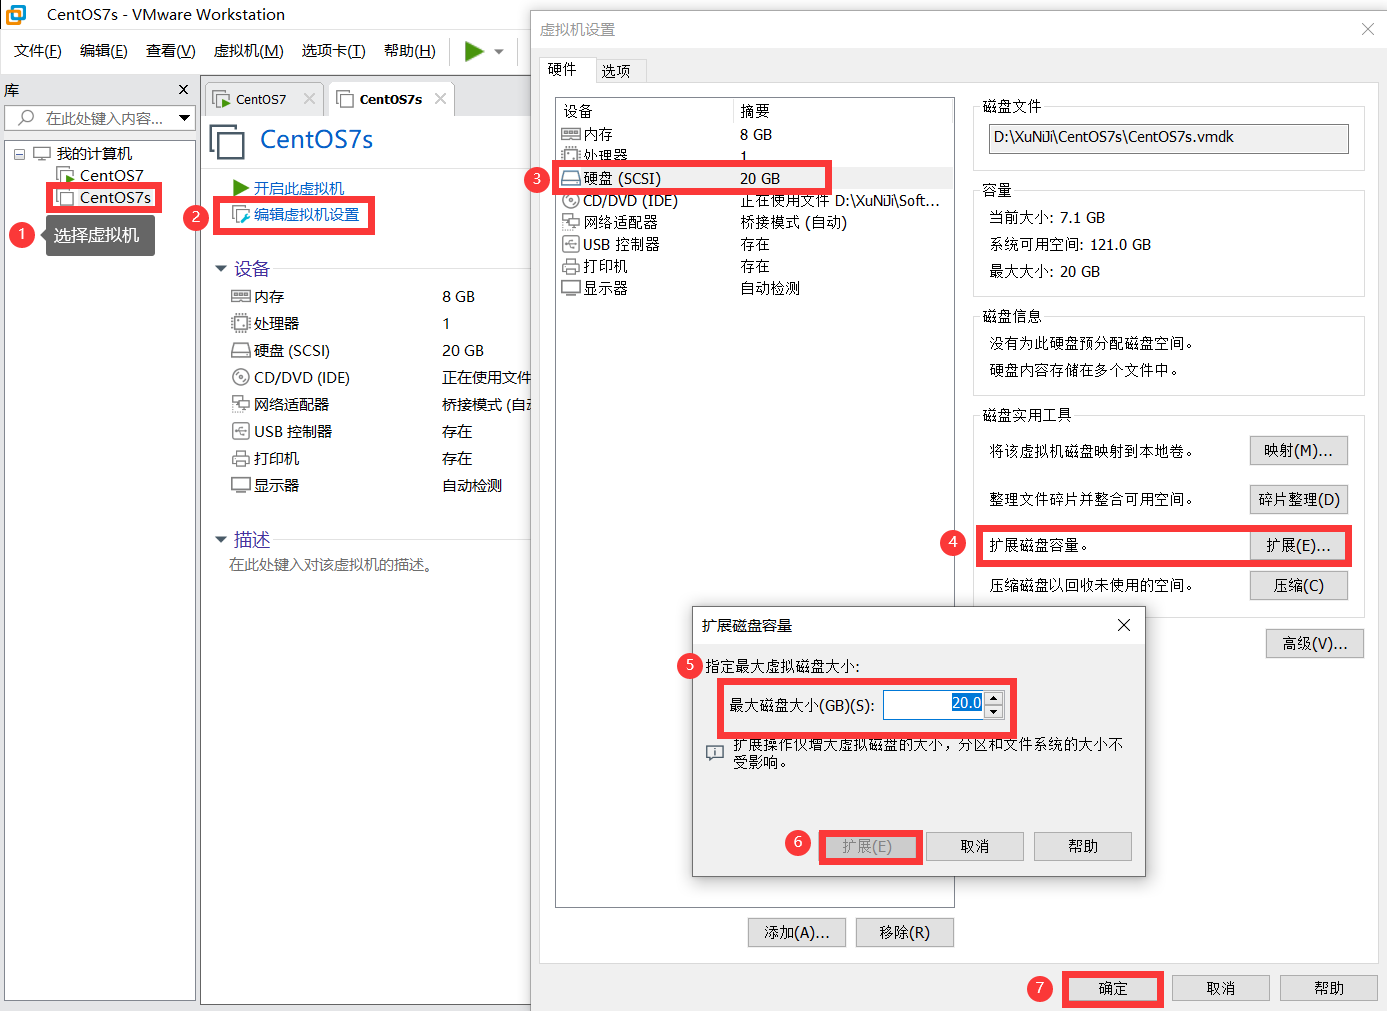
Task: Click the information note icon in the expand dialog
Action: coord(715,752)
